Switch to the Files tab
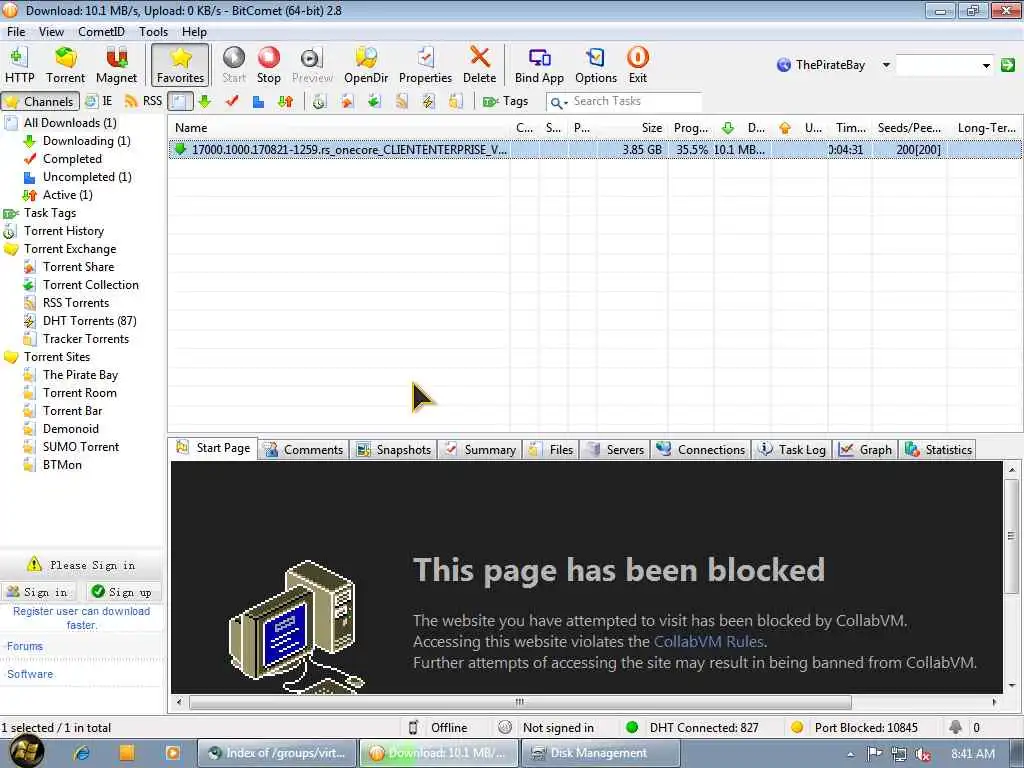 pyautogui.click(x=552, y=449)
